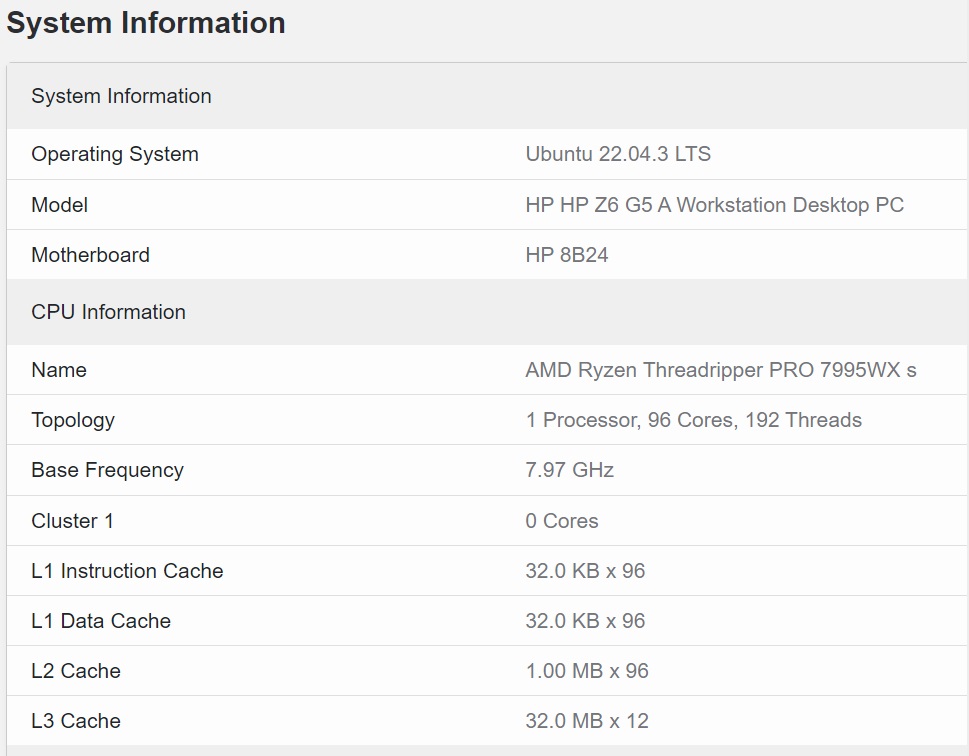The image size is (969, 756).
Task: Select the Ubuntu 22.04.3 LTS value
Action: [618, 153]
